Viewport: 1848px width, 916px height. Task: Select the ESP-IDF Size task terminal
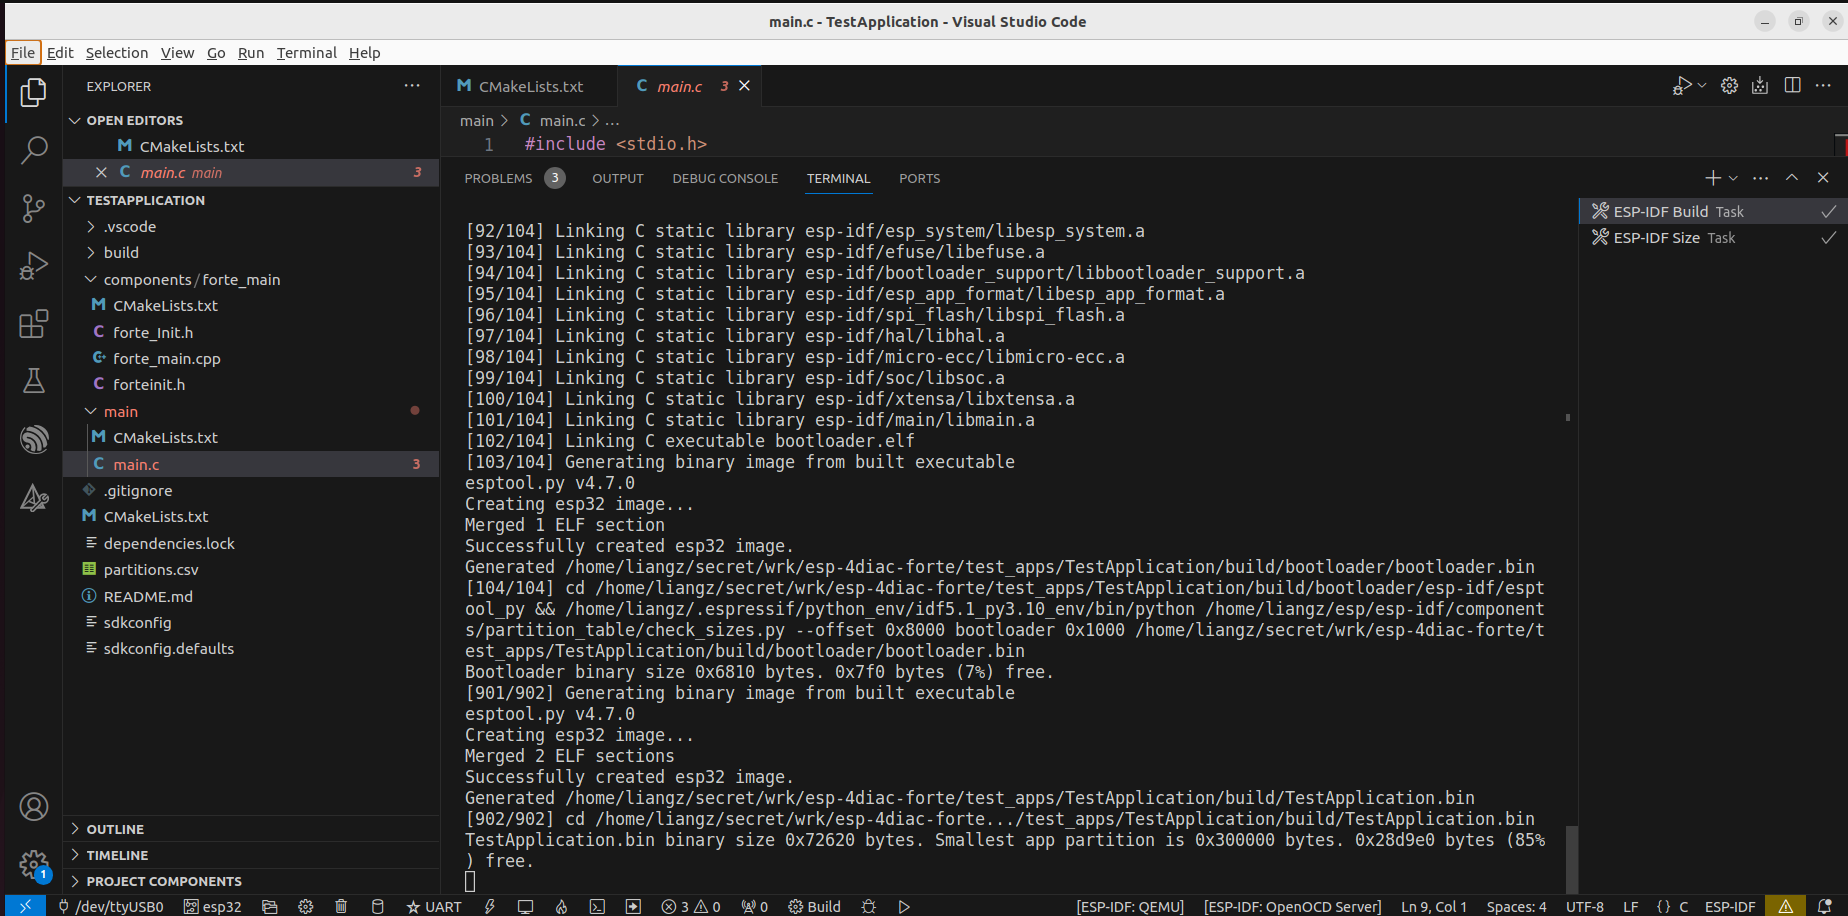1714,238
